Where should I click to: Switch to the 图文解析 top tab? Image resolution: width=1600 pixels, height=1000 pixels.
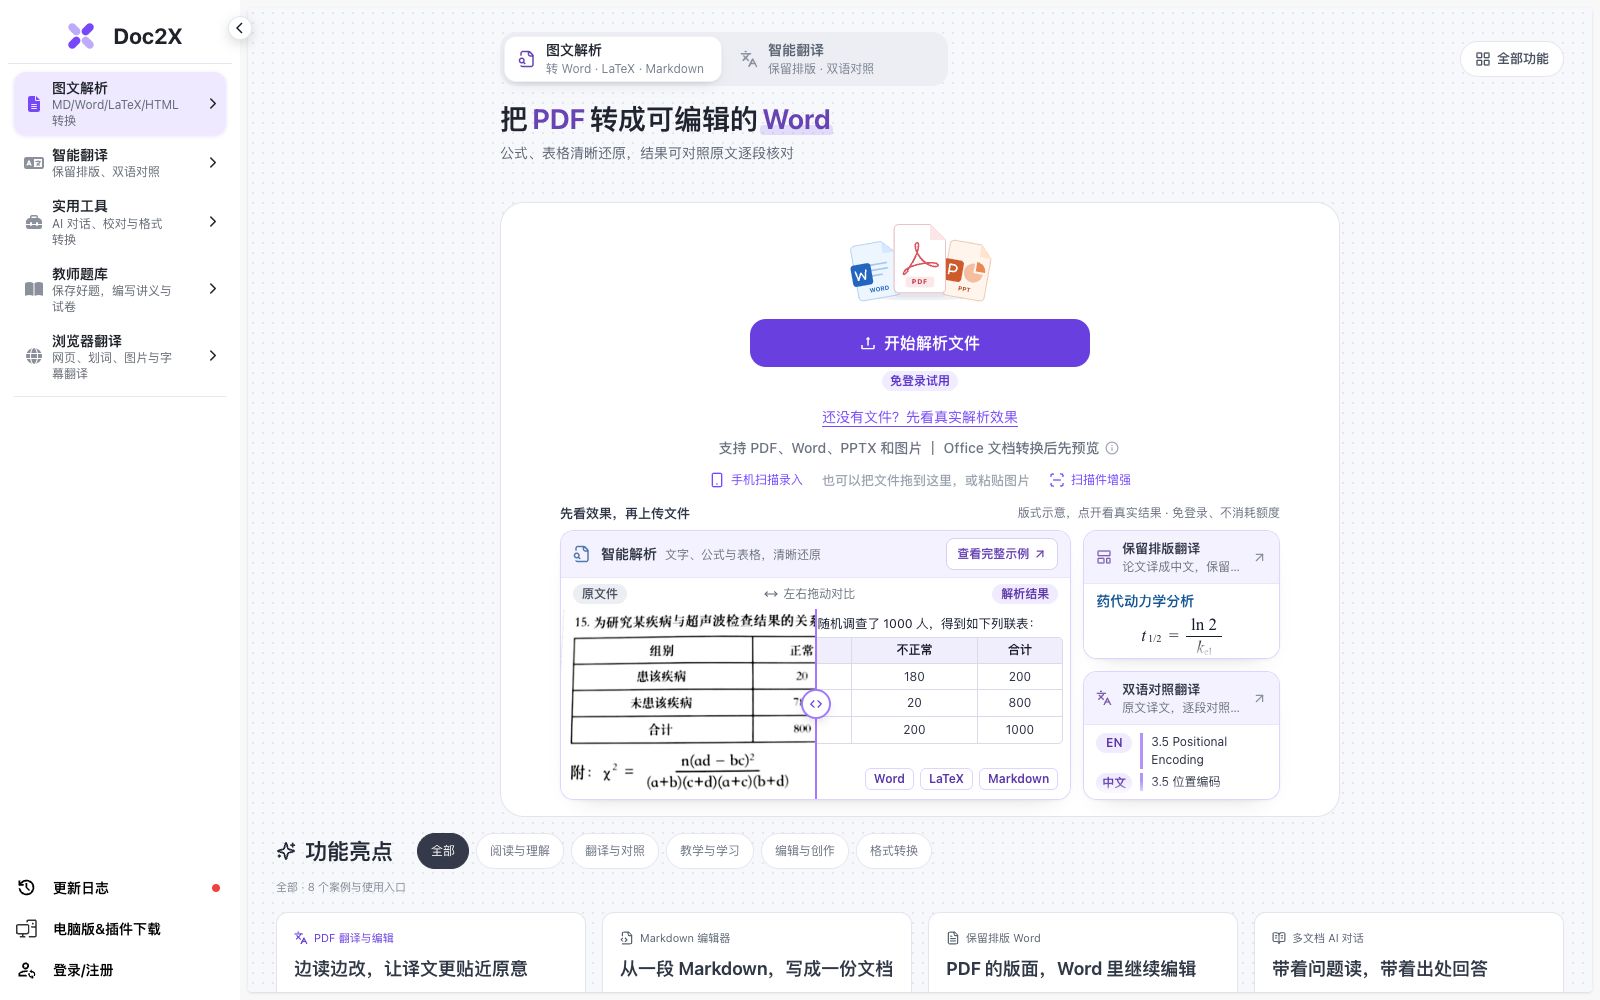tap(612, 59)
